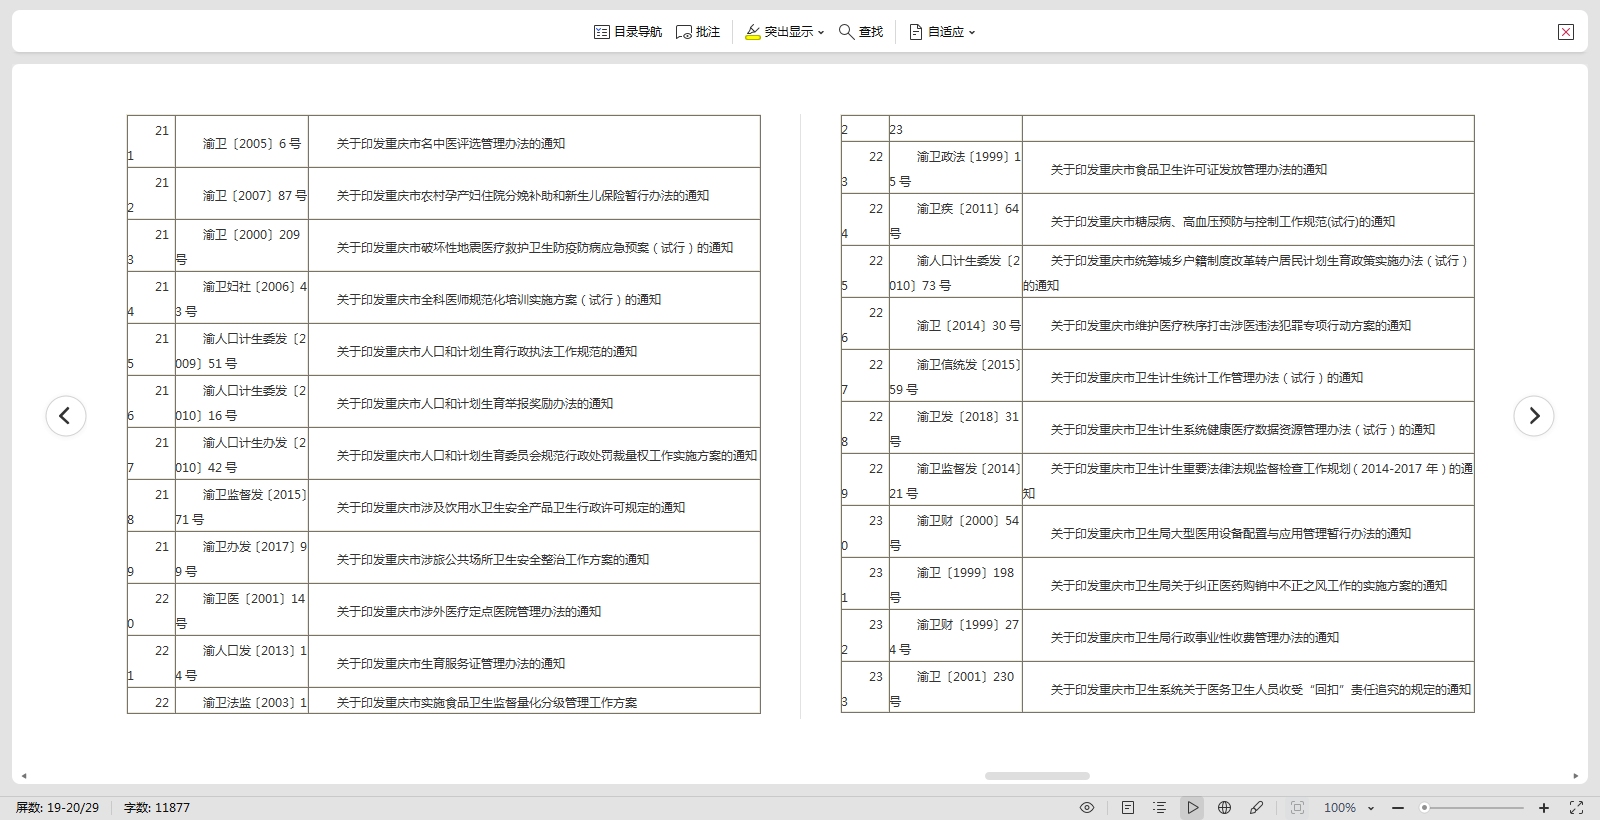Click the 大型医用设备配置 notice title
Image resolution: width=1600 pixels, height=820 pixels.
(x=1231, y=534)
